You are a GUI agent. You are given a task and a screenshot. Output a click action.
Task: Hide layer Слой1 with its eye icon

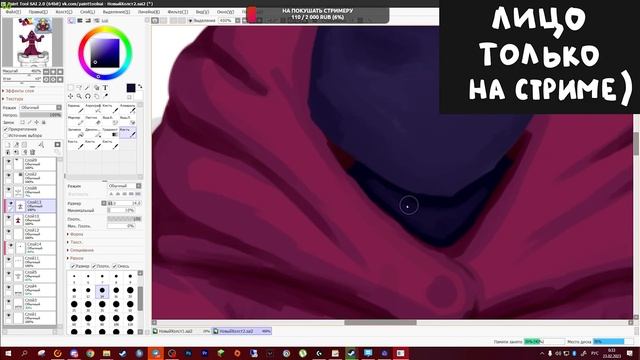point(9,316)
